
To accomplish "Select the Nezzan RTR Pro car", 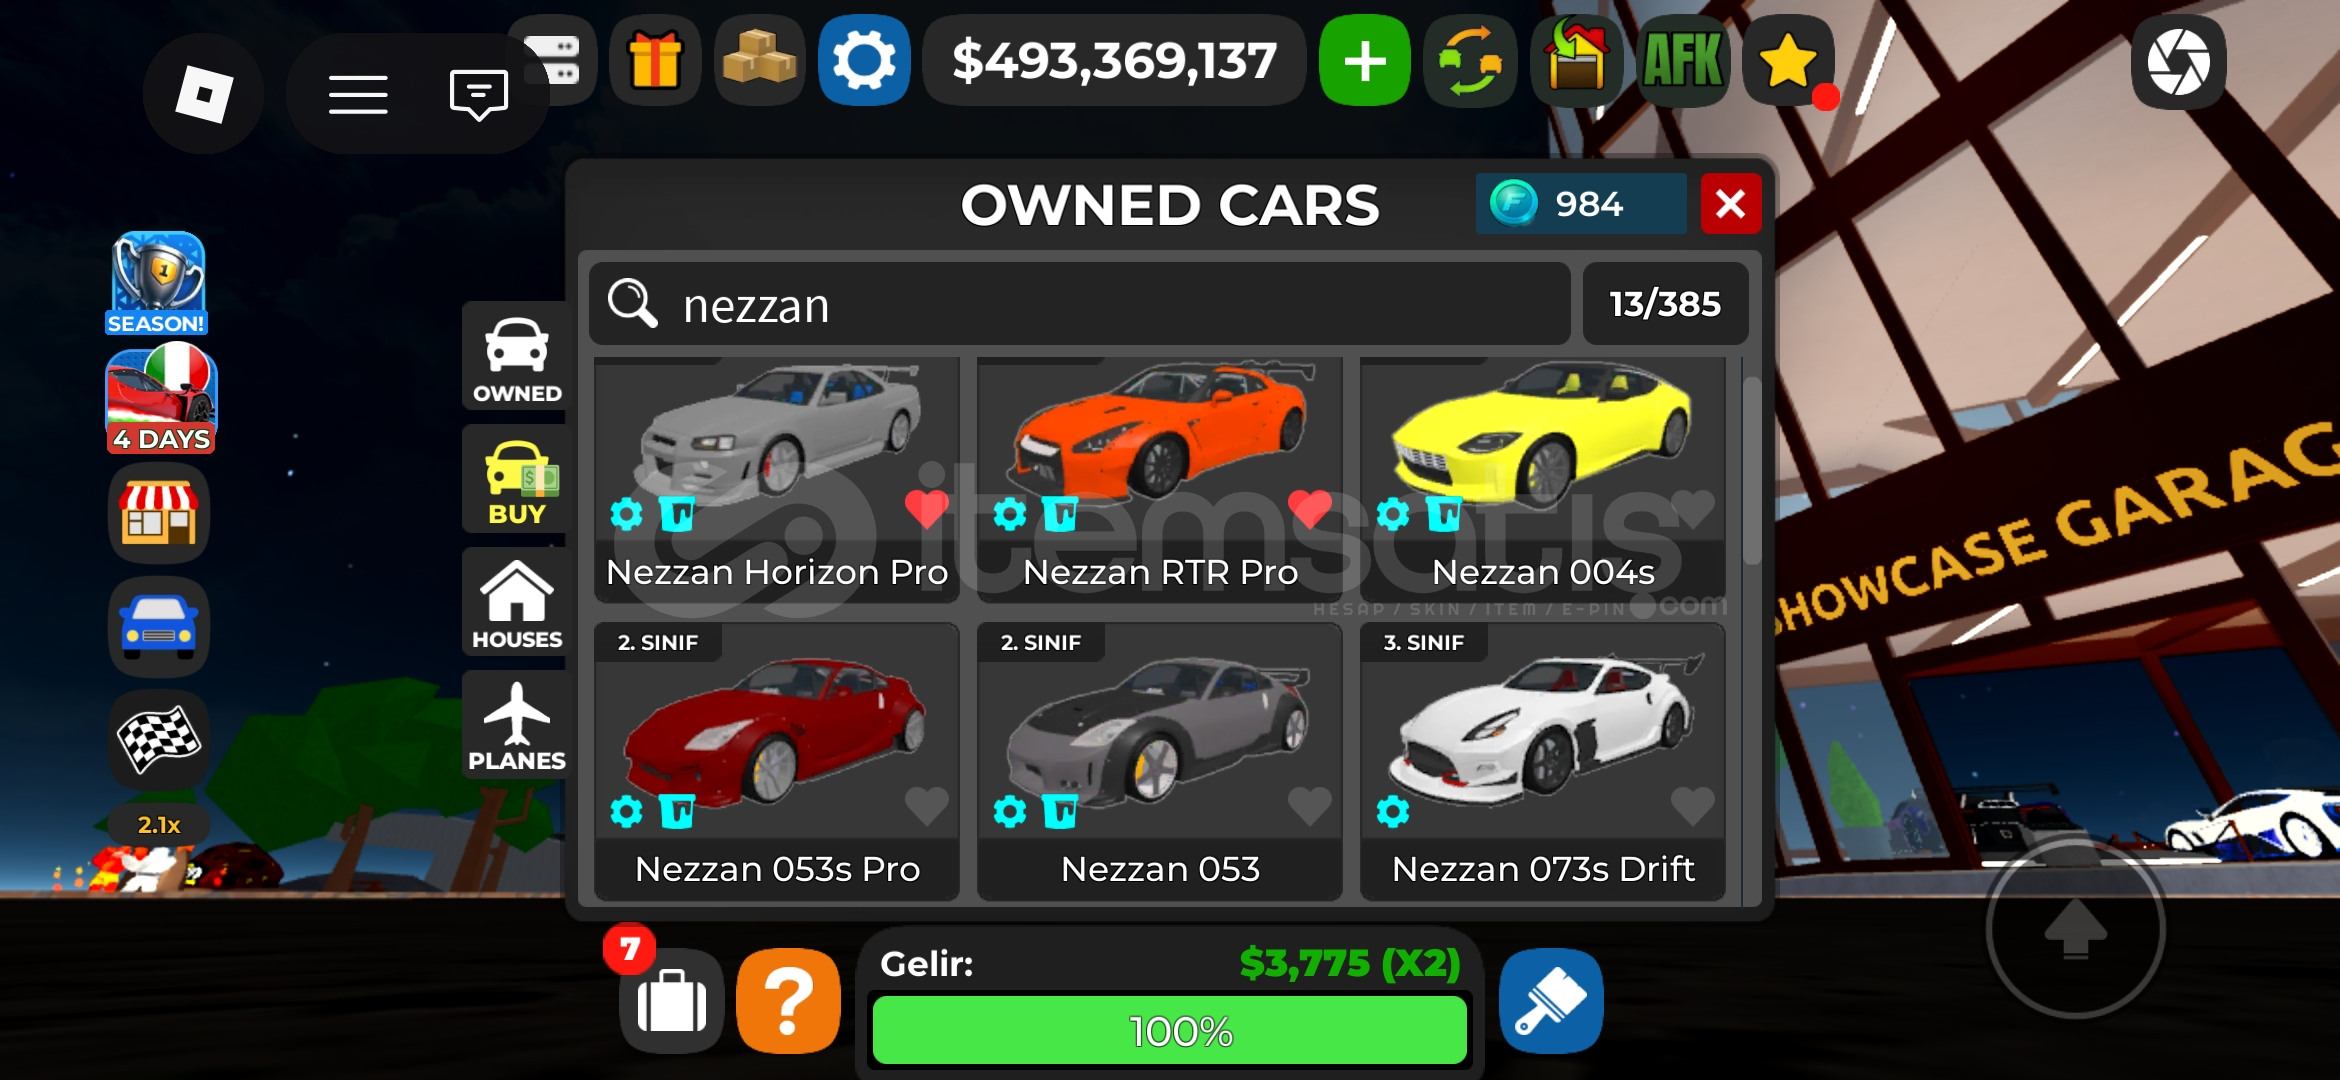I will pyautogui.click(x=1160, y=480).
